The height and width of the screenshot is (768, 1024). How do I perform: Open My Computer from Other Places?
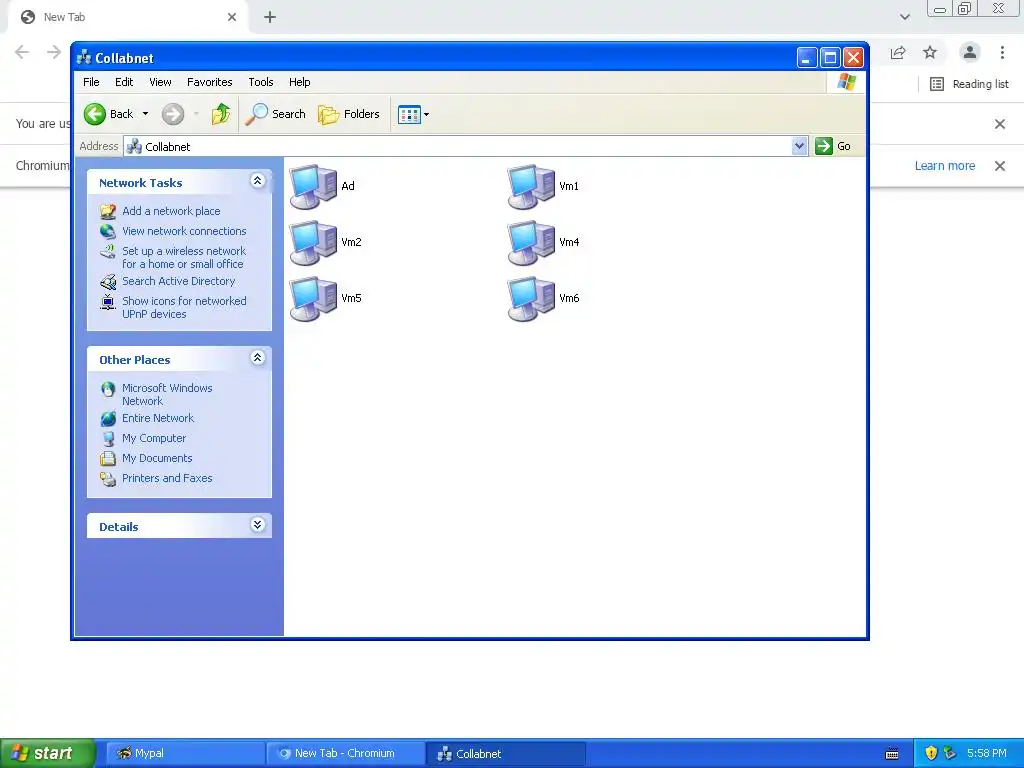pos(154,438)
